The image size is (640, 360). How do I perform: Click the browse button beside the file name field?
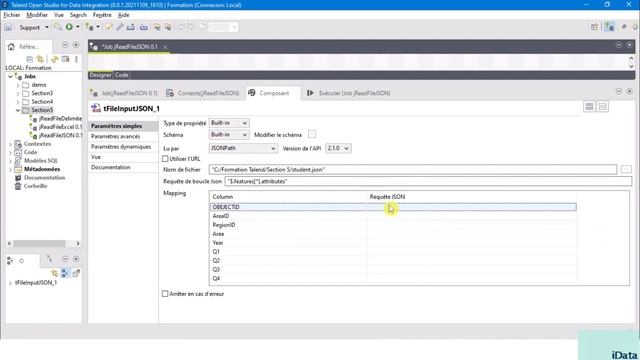[x=626, y=169]
